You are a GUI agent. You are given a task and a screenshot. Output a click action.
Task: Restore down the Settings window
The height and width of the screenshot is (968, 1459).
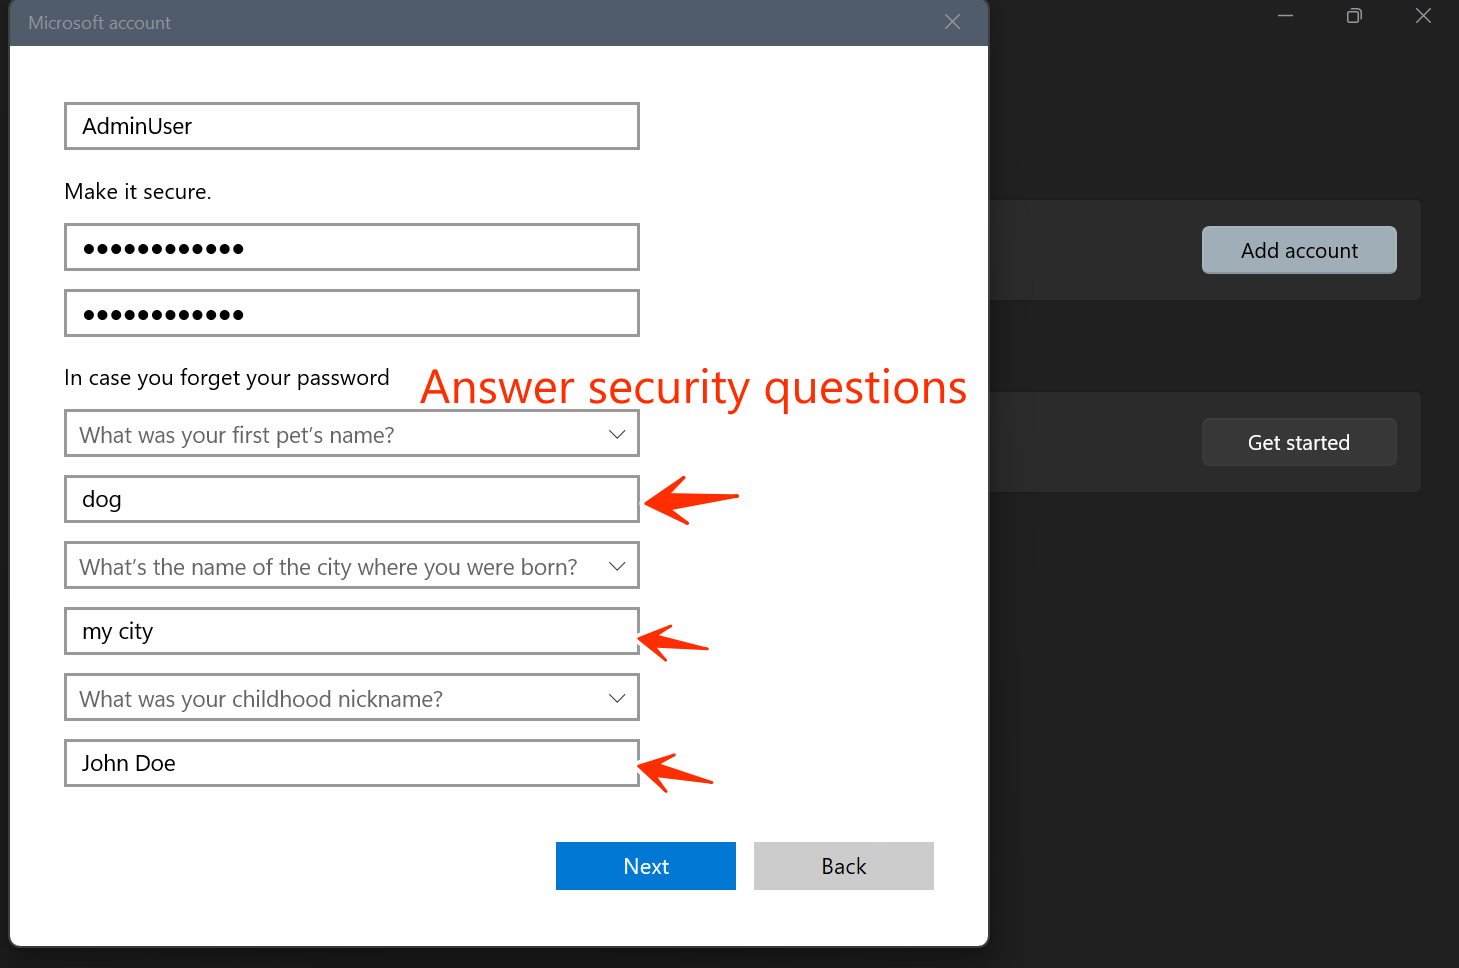point(1354,16)
